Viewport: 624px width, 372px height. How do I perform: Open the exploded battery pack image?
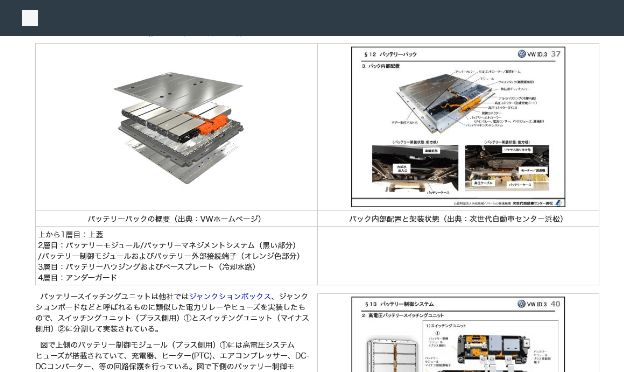point(178,127)
